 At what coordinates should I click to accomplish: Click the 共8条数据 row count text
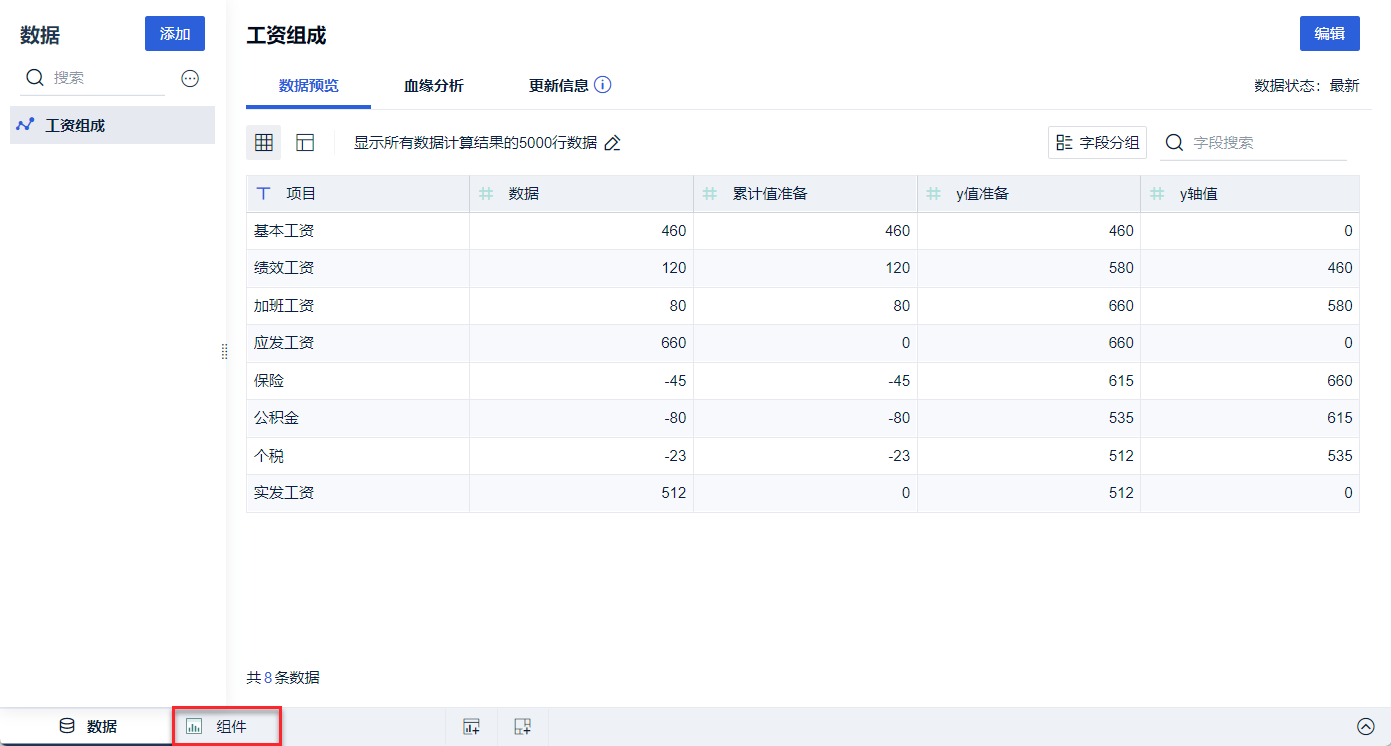(x=283, y=678)
